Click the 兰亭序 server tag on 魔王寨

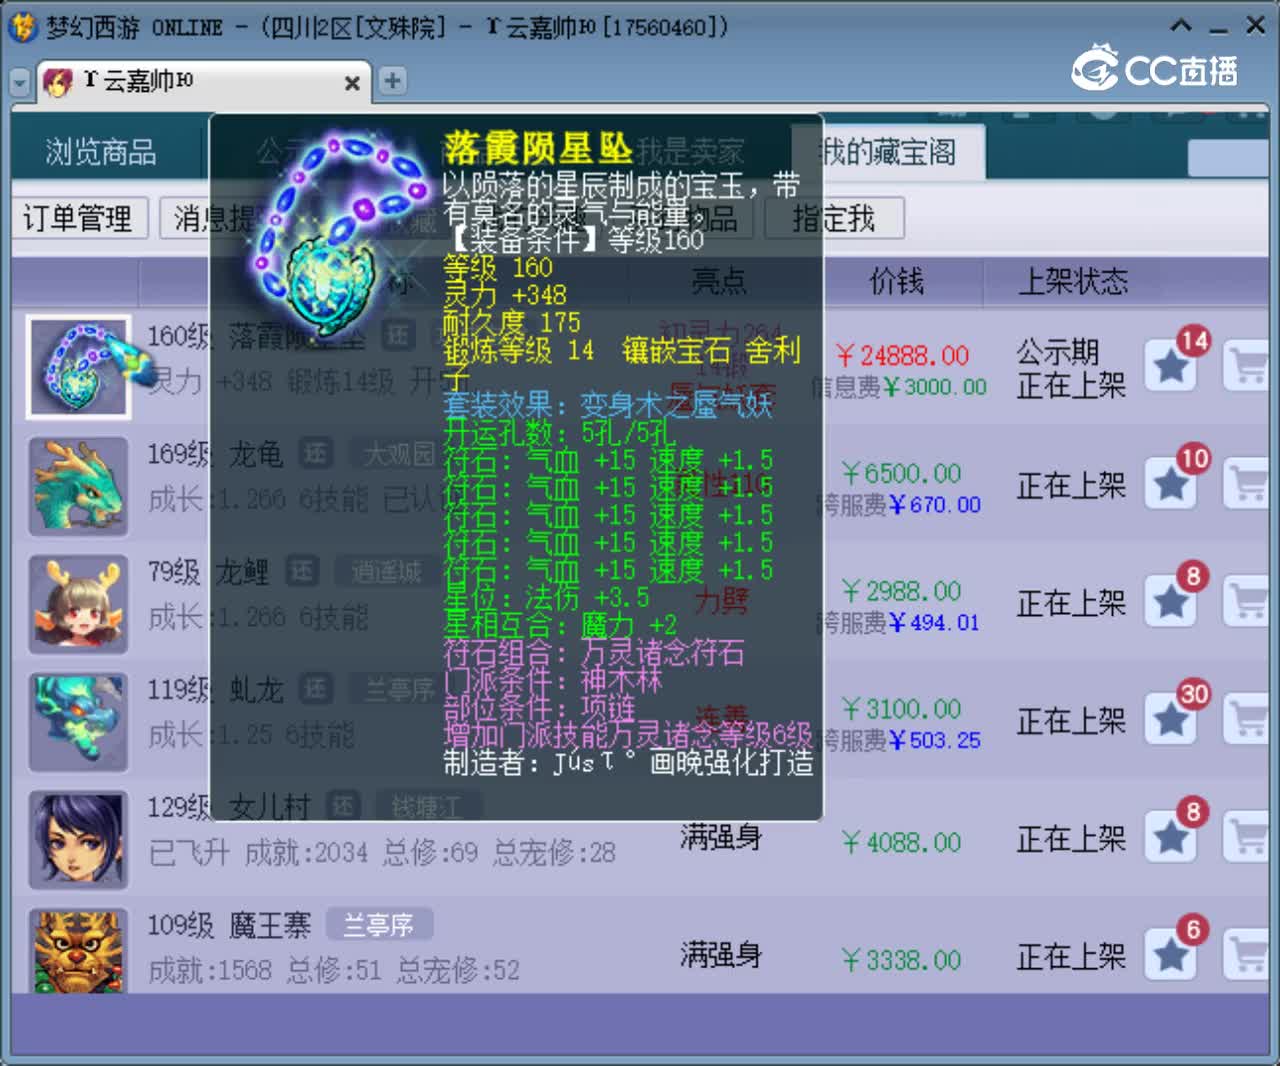pyautogui.click(x=378, y=925)
